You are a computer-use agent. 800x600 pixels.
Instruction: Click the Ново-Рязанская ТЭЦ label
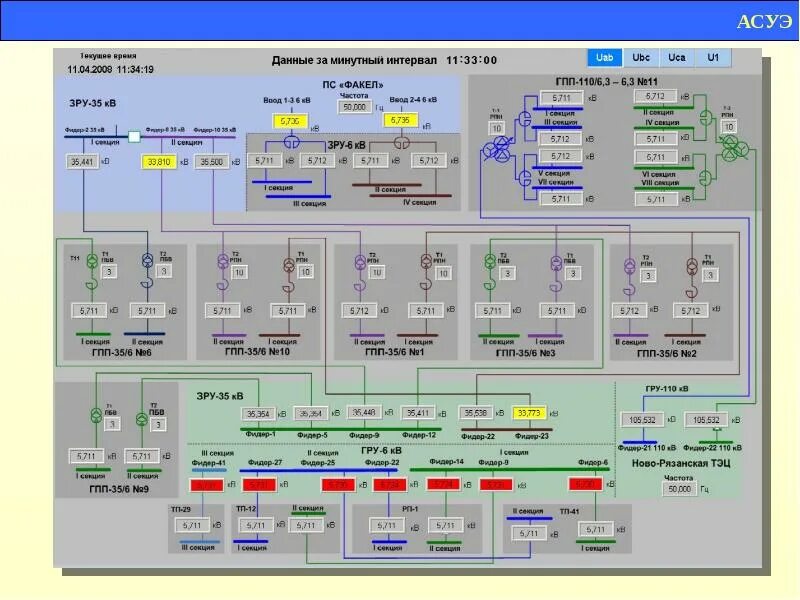681,463
